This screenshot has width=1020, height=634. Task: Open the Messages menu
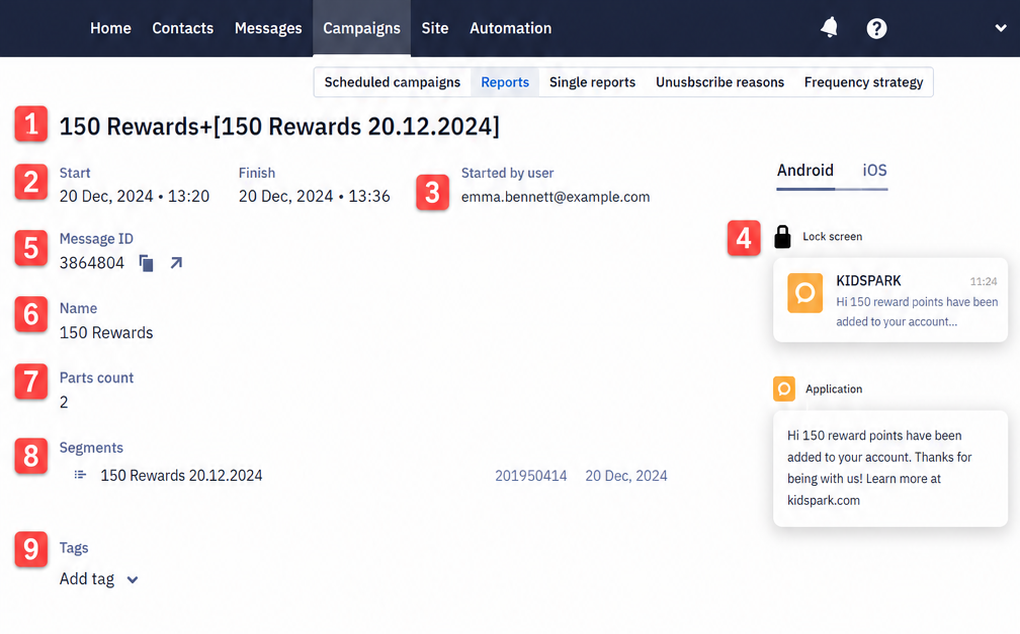(268, 28)
